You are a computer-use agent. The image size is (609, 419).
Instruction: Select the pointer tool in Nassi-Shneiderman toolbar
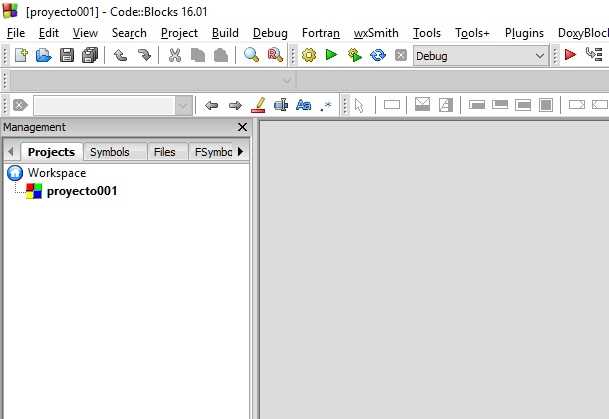(x=359, y=105)
